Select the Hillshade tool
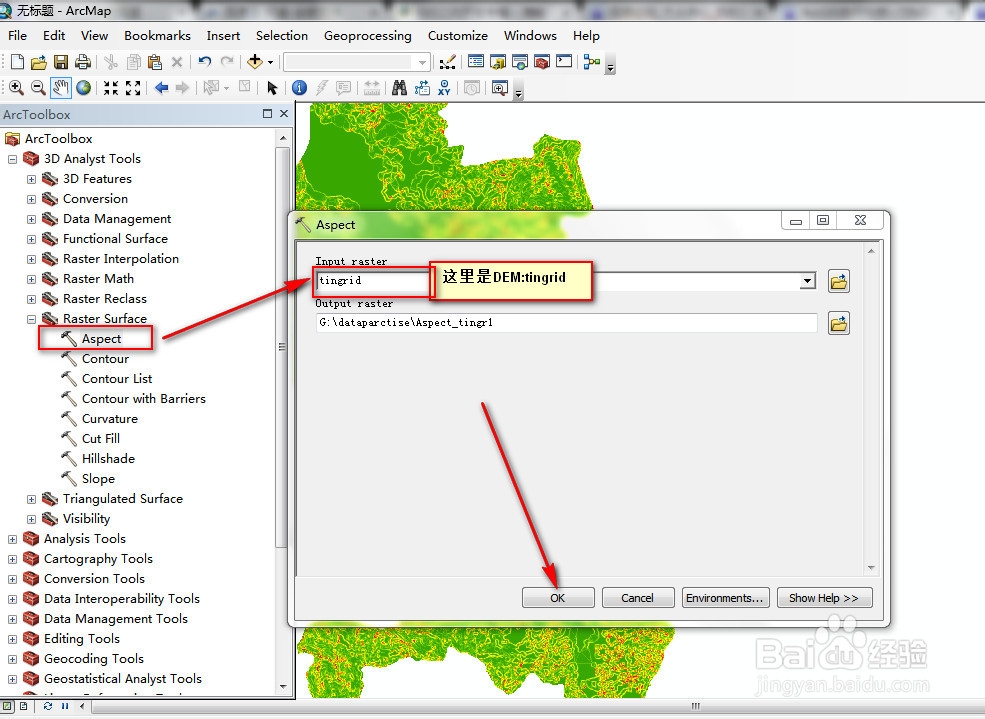The height and width of the screenshot is (719, 985). tap(108, 458)
